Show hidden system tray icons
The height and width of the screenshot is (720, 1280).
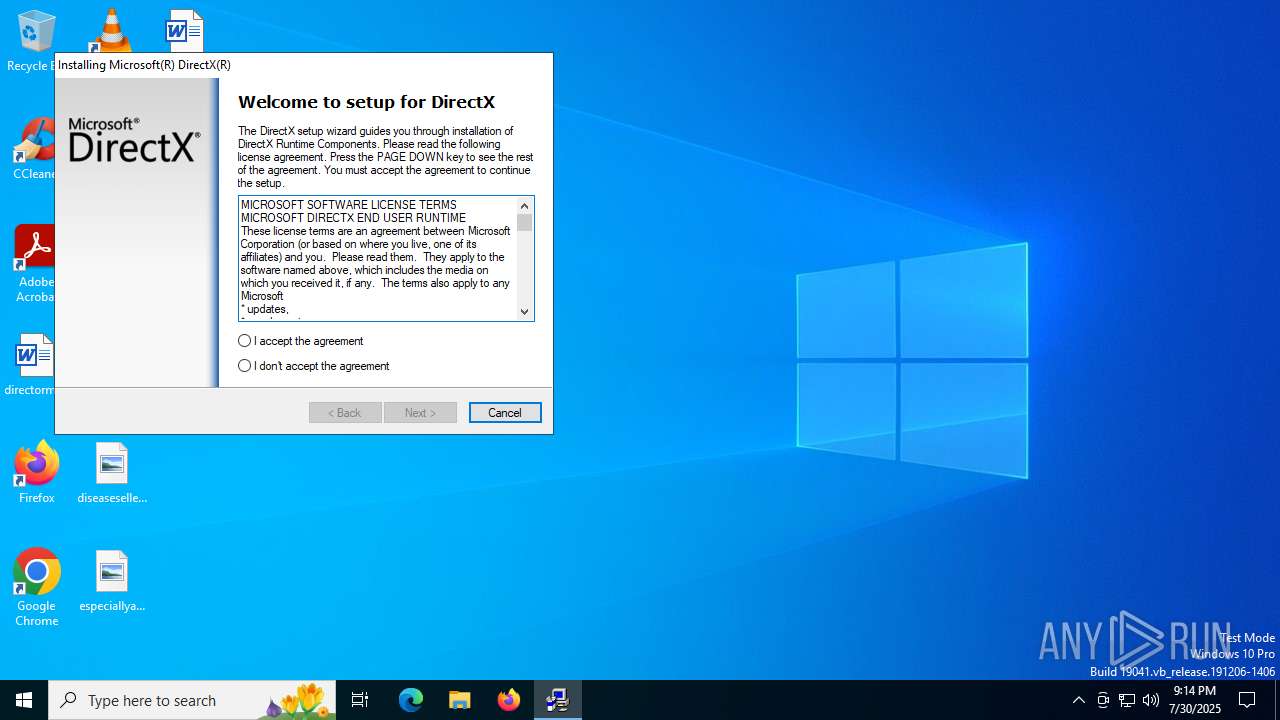click(1079, 700)
